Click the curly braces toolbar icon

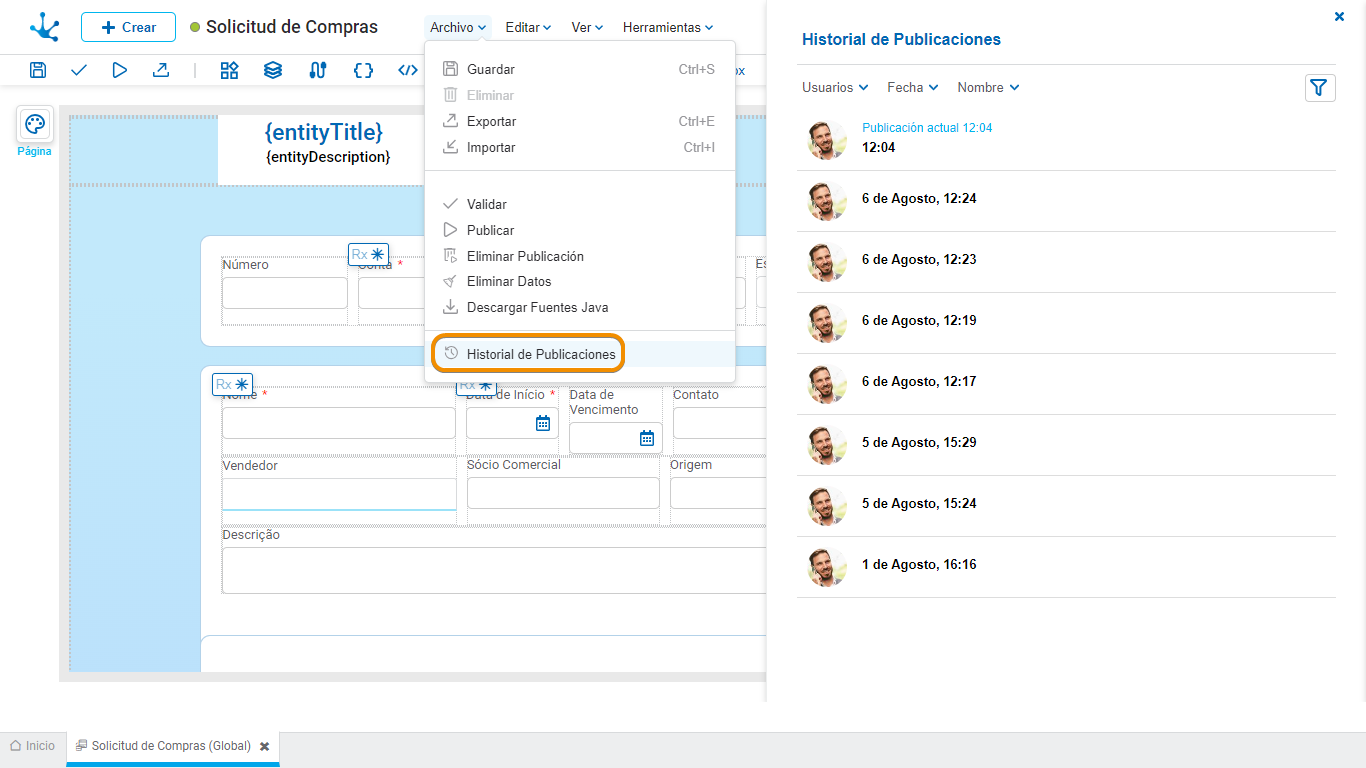pos(363,70)
